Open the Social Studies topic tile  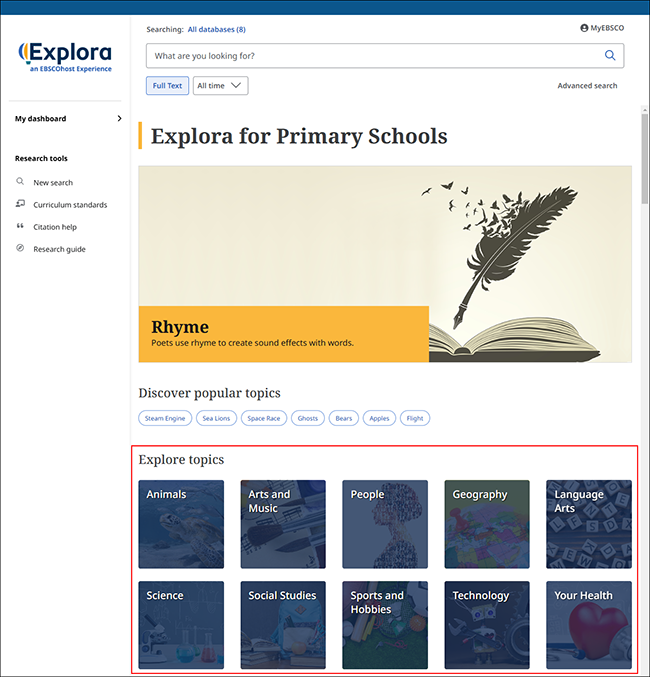coord(283,625)
